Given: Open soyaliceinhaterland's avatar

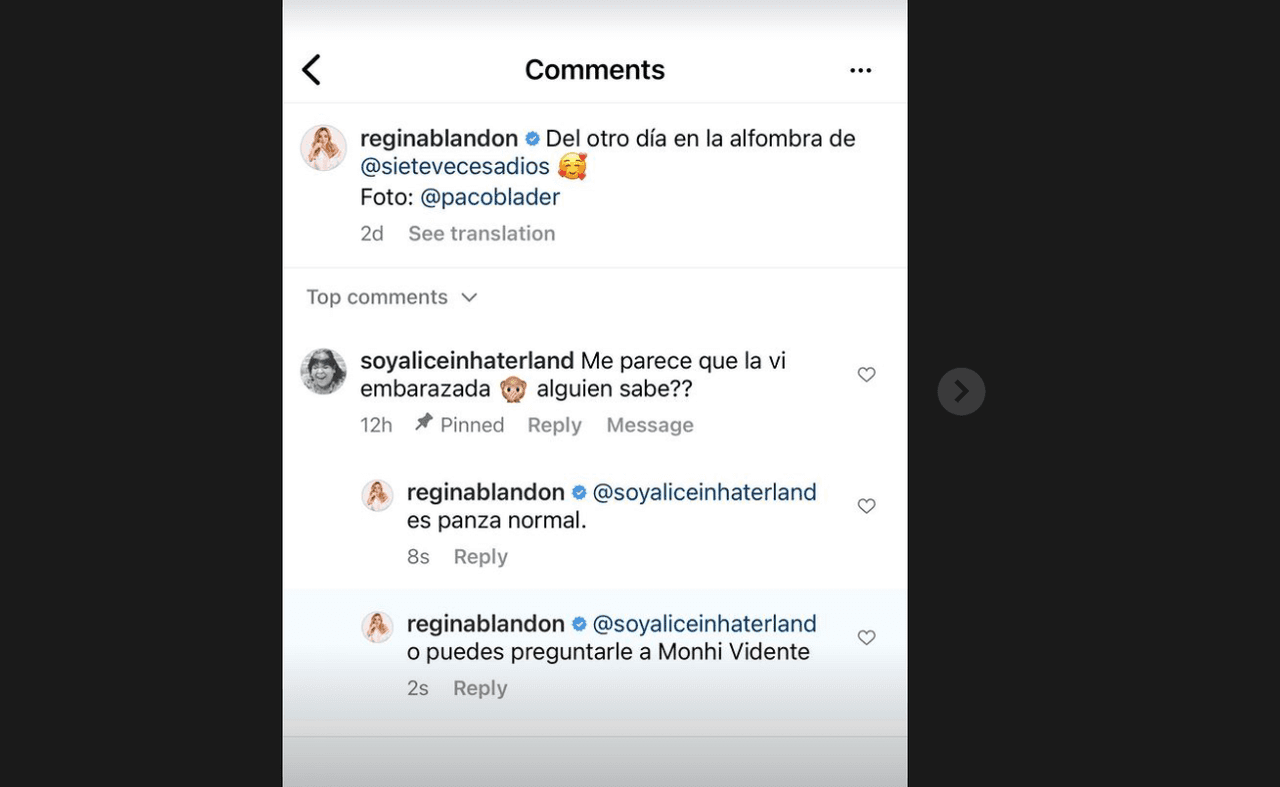Looking at the screenshot, I should (x=324, y=372).
